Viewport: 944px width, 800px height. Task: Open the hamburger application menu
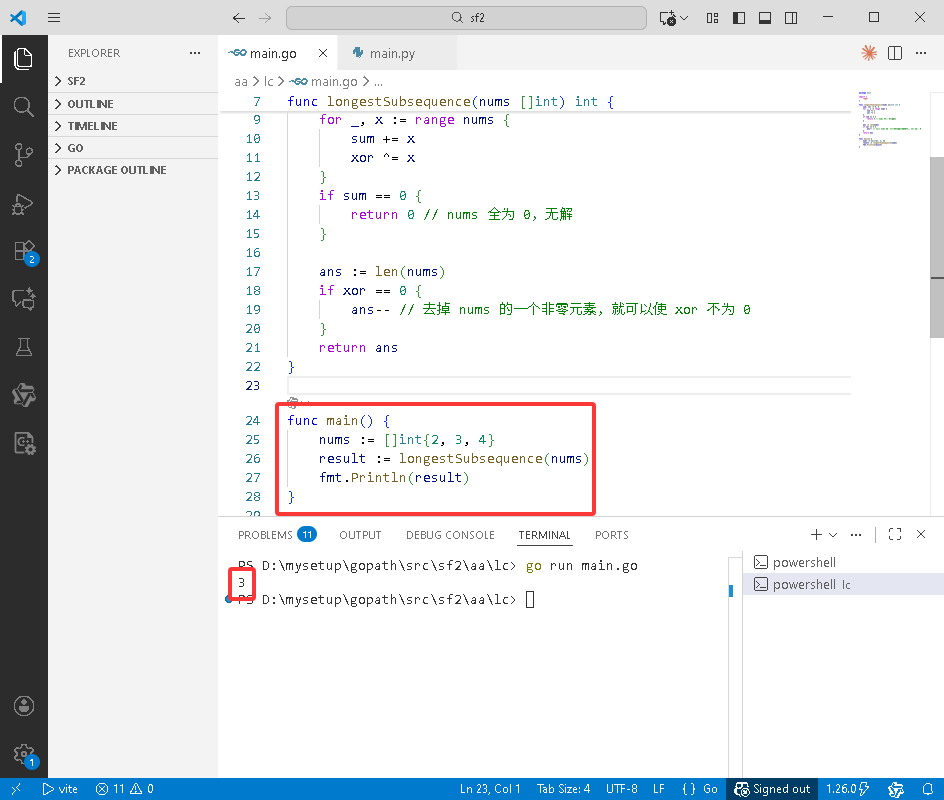(54, 17)
